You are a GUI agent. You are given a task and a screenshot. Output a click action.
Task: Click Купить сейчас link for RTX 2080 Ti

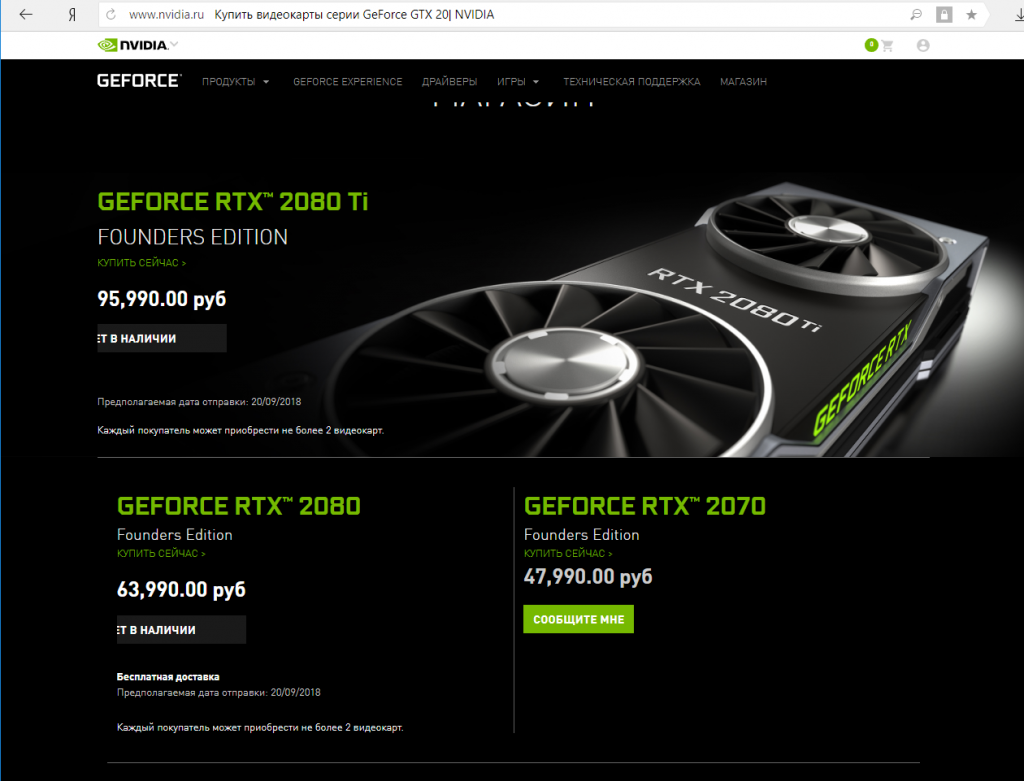142,263
